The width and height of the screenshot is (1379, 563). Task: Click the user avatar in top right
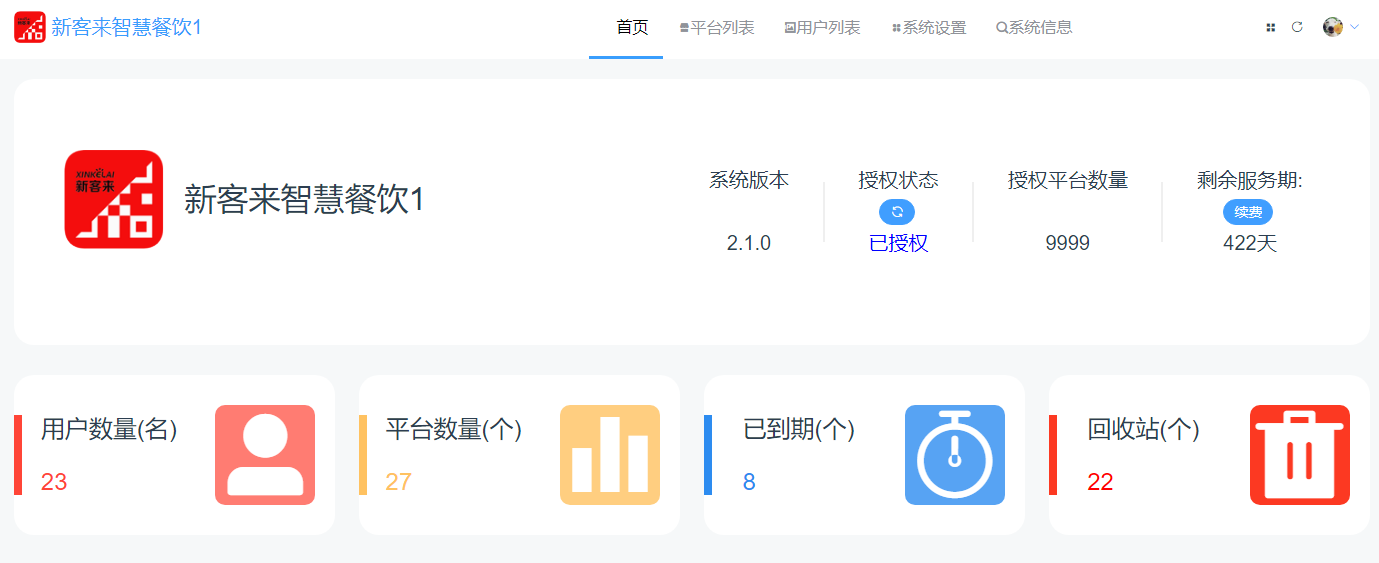pyautogui.click(x=1332, y=27)
